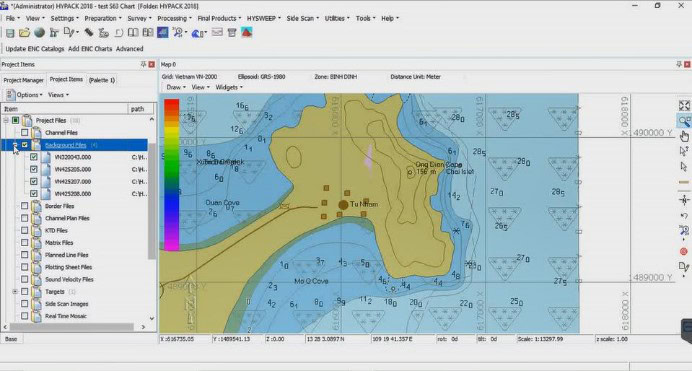Expand the Targets tree node
692x371 pixels.
coord(15,292)
